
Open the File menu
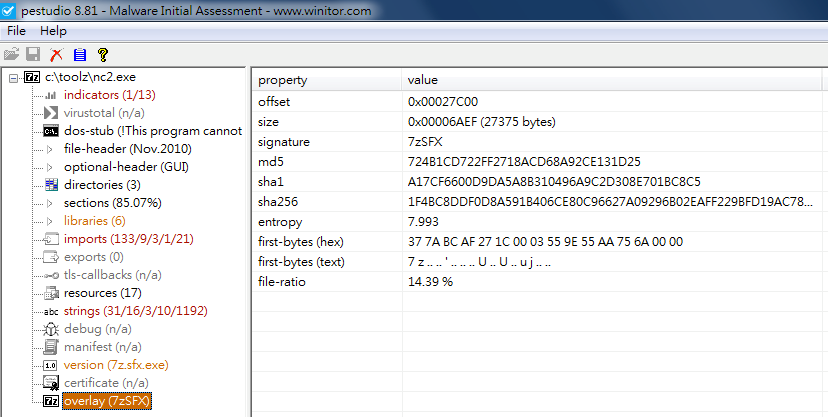click(x=16, y=31)
